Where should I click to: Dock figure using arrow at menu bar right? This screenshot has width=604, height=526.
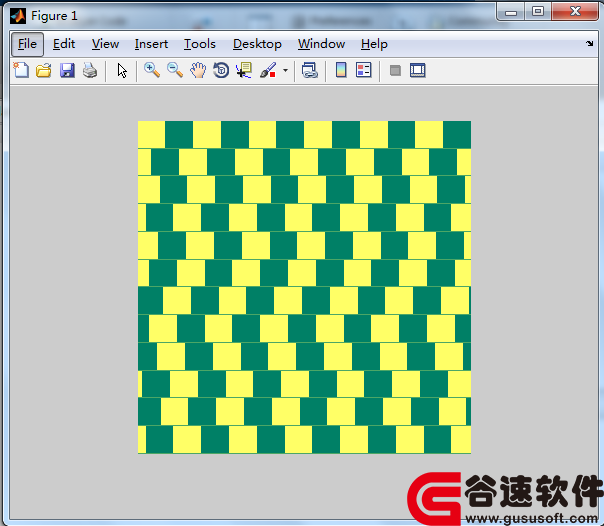(x=590, y=44)
